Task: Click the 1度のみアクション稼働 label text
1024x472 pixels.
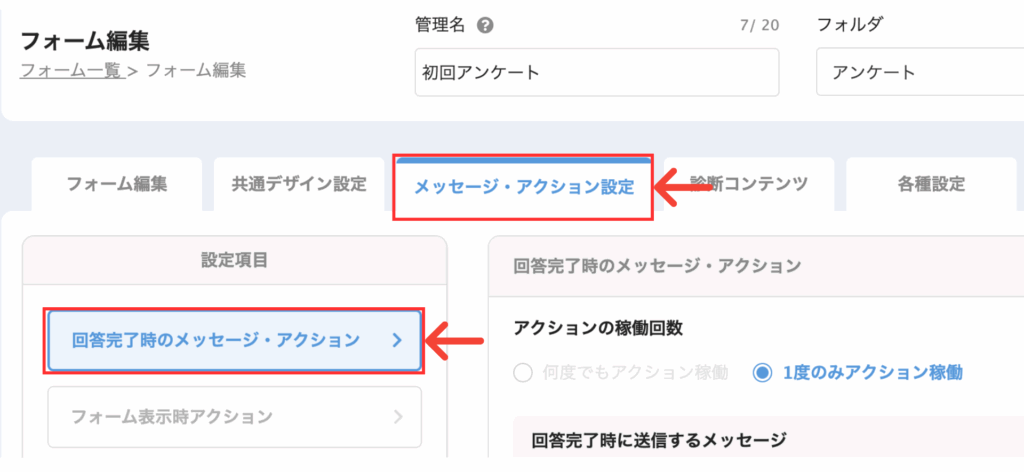Action: coord(872,373)
